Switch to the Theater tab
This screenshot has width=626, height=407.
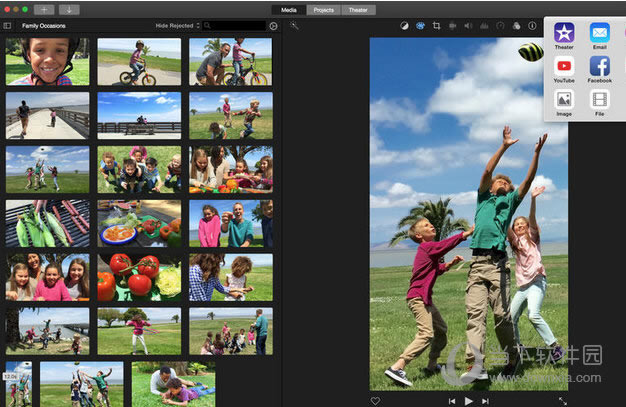pos(357,9)
